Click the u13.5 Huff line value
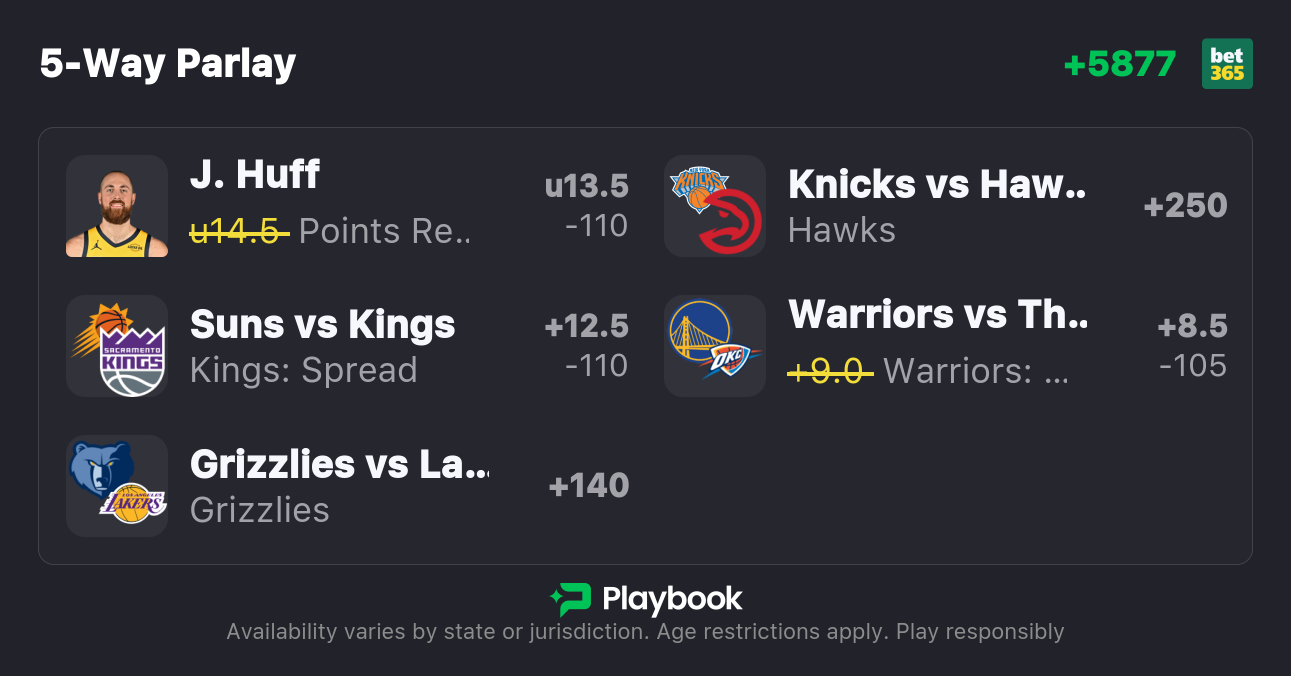The width and height of the screenshot is (1291, 676). coord(586,186)
